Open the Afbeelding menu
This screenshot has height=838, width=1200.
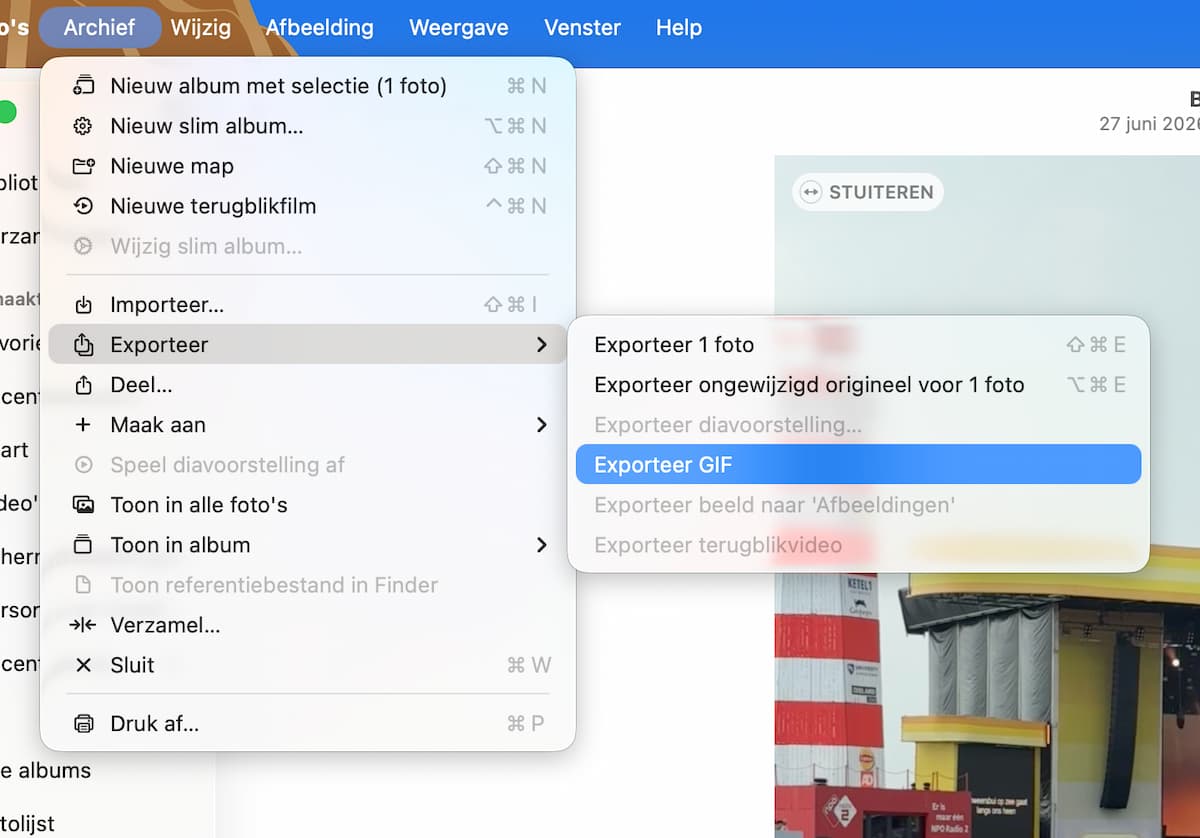[320, 27]
